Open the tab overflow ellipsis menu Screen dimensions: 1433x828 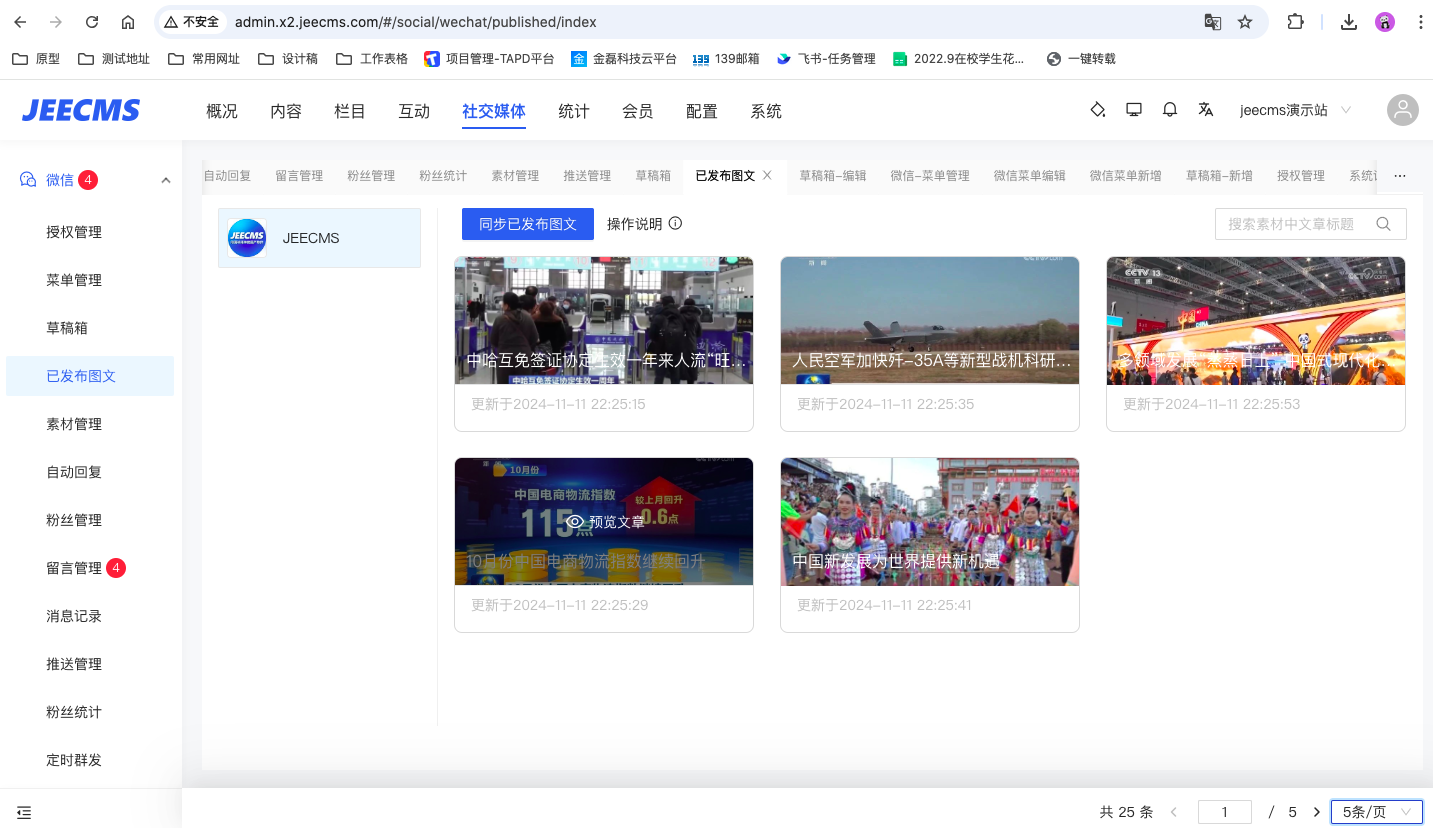pos(1399,175)
